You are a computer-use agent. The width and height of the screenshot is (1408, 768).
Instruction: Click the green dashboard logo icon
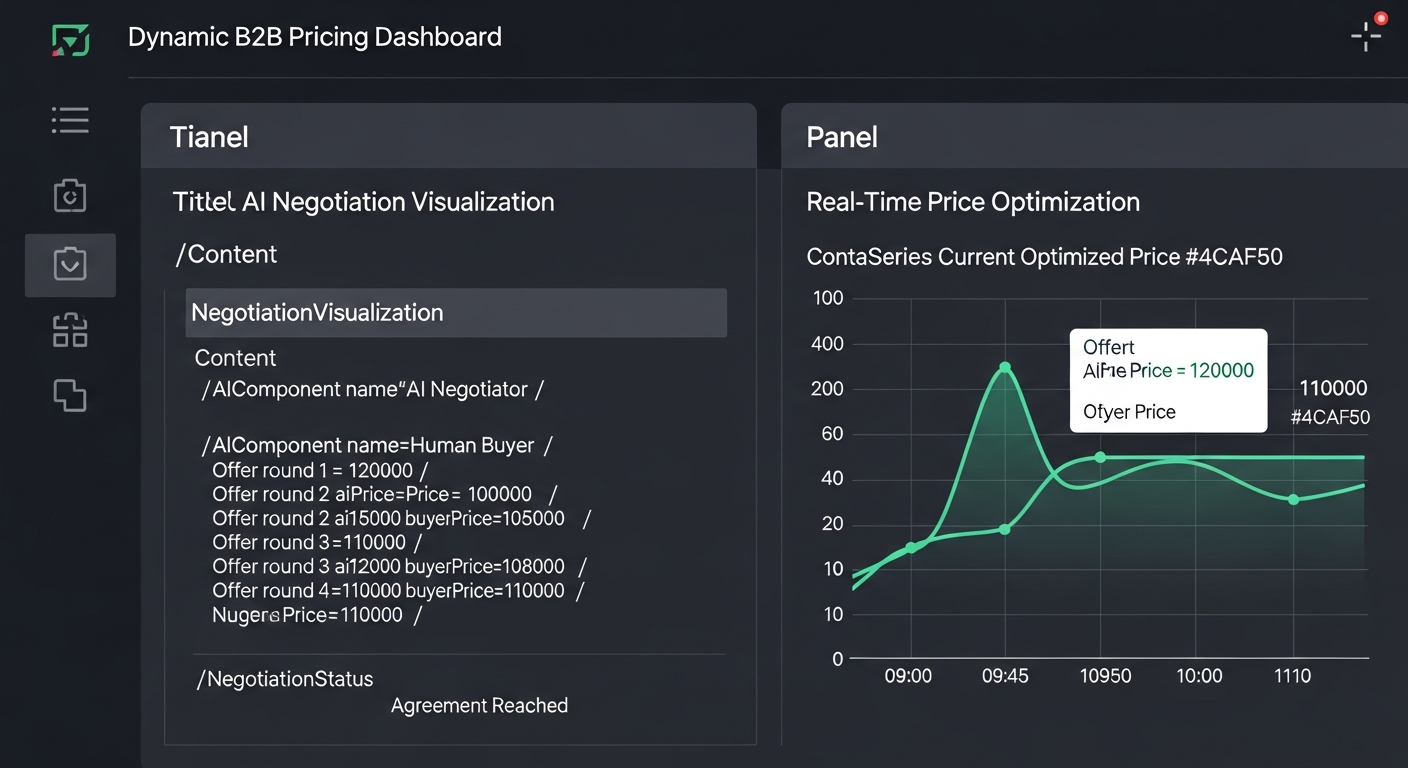(x=70, y=40)
